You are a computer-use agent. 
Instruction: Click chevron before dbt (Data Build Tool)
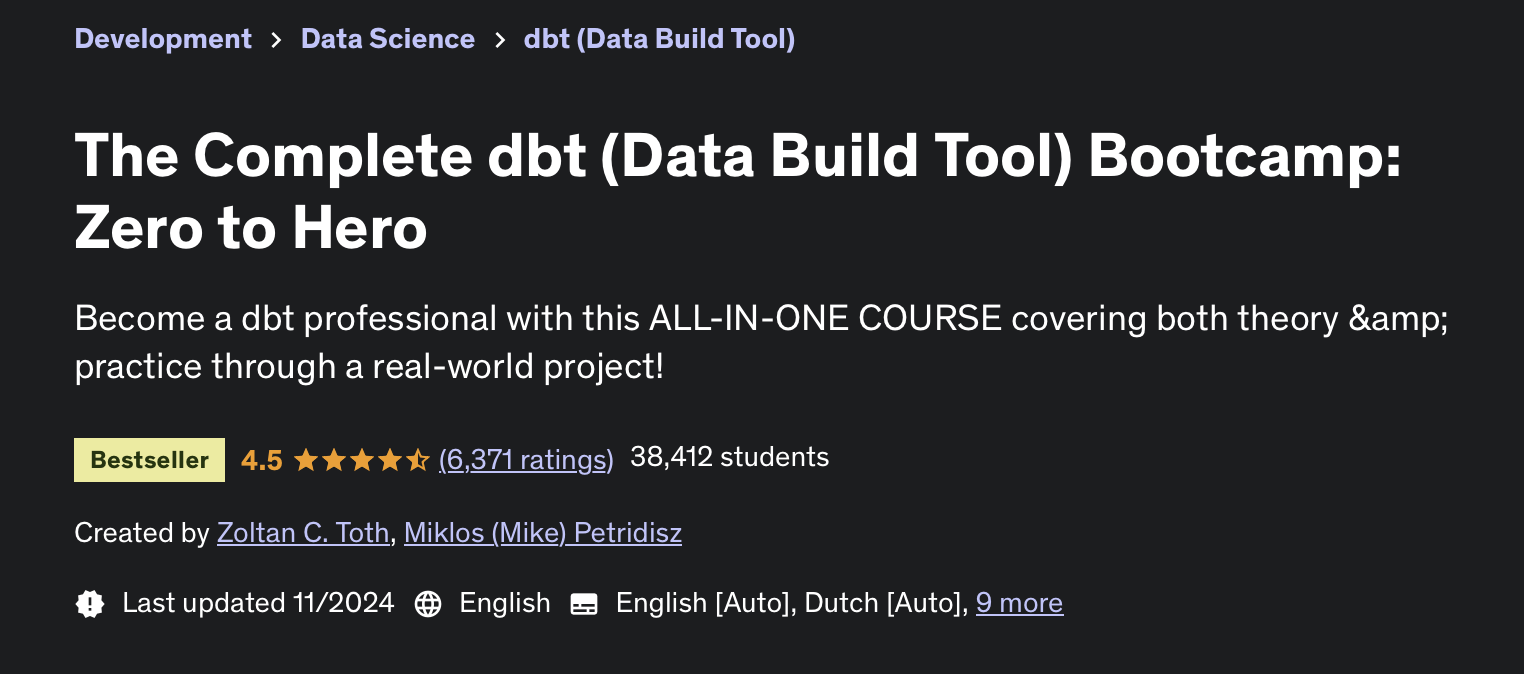click(499, 40)
